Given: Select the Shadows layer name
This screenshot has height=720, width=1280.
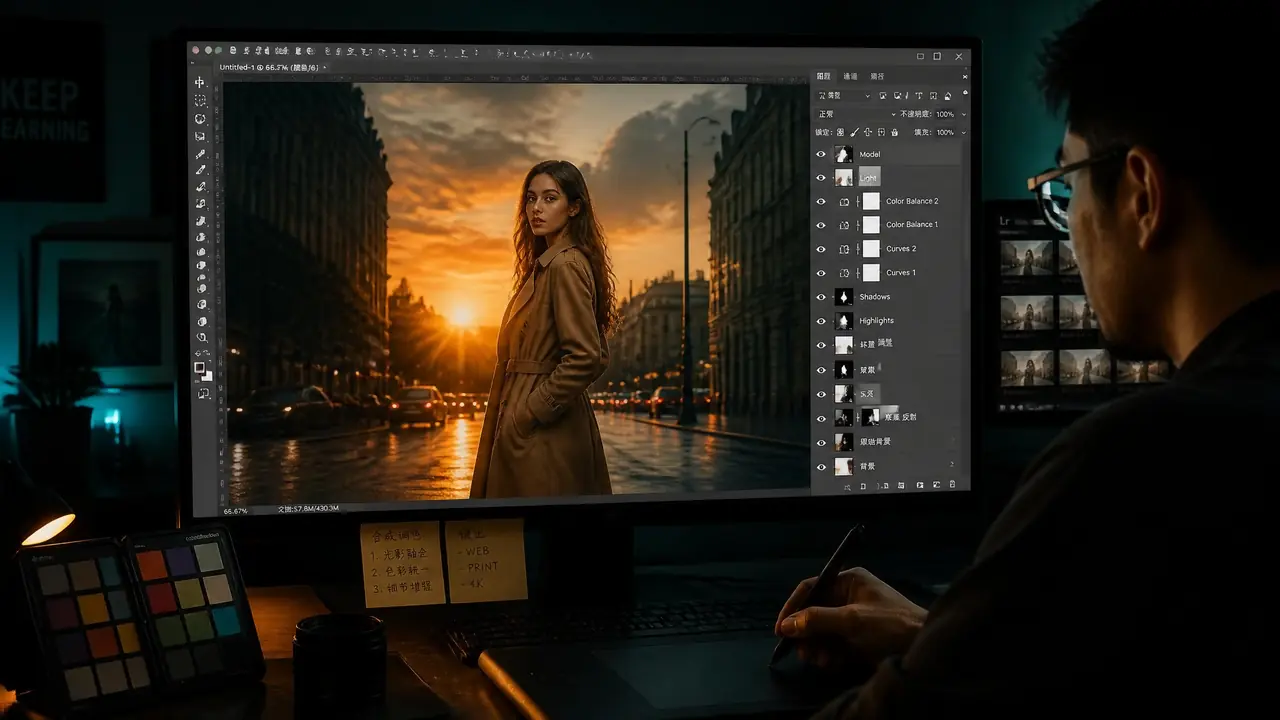Looking at the screenshot, I should coord(875,297).
